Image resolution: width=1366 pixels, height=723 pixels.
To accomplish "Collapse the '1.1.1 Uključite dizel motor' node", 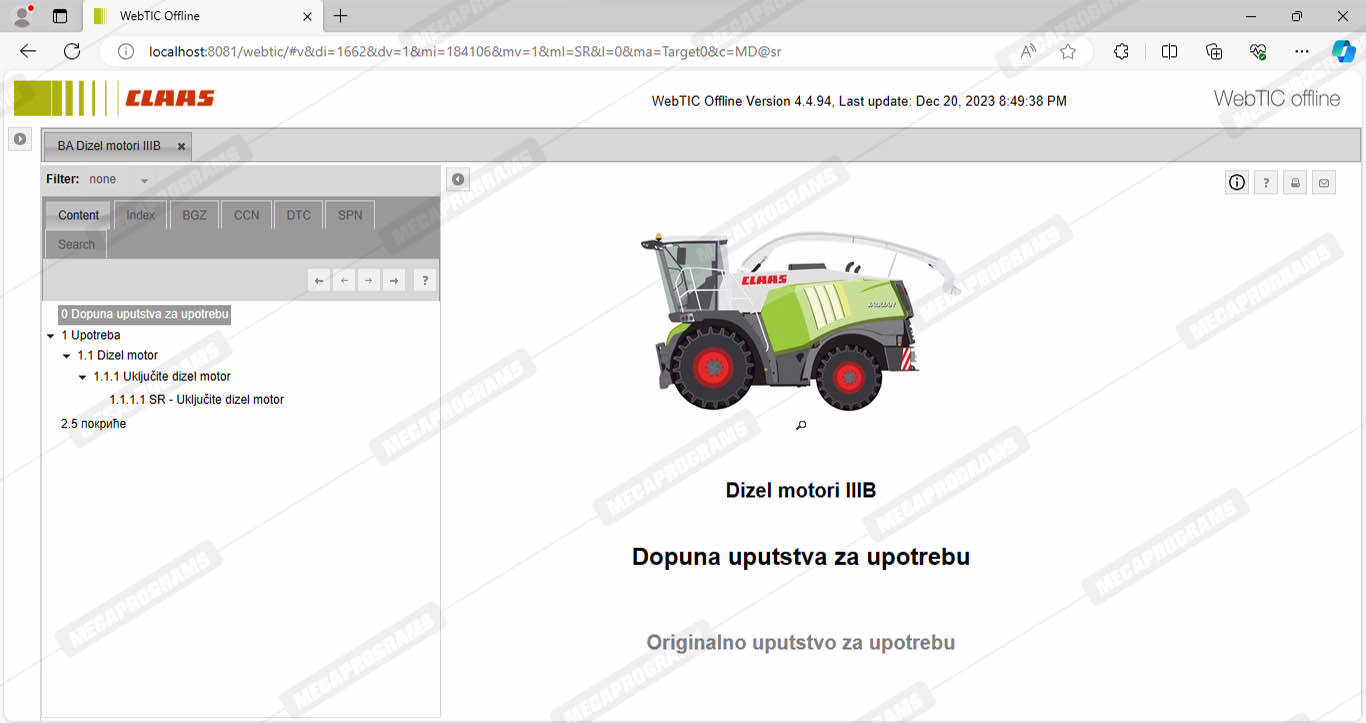I will (83, 378).
